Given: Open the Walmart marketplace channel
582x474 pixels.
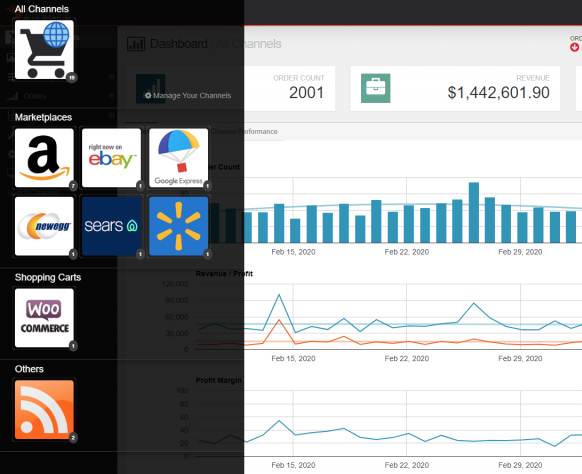Looking at the screenshot, I should point(179,226).
